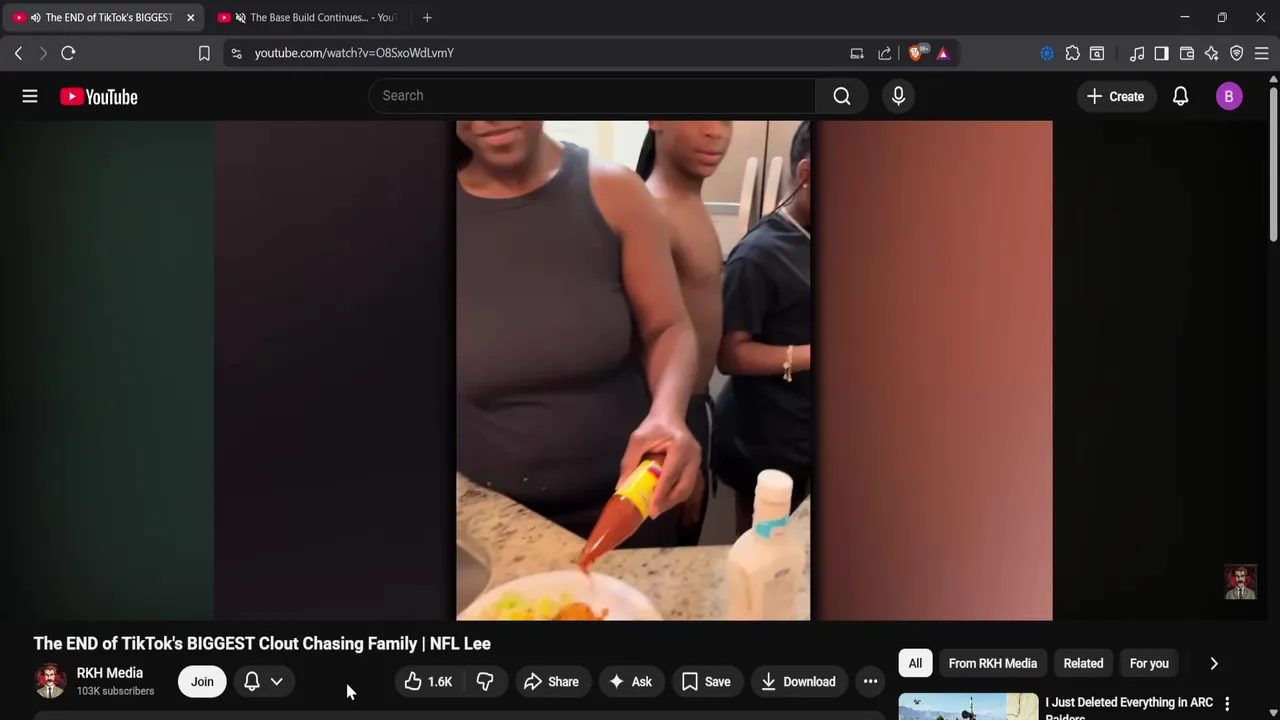Viewport: 1280px width, 720px height.
Task: Click into the YouTube search field
Action: click(x=592, y=96)
